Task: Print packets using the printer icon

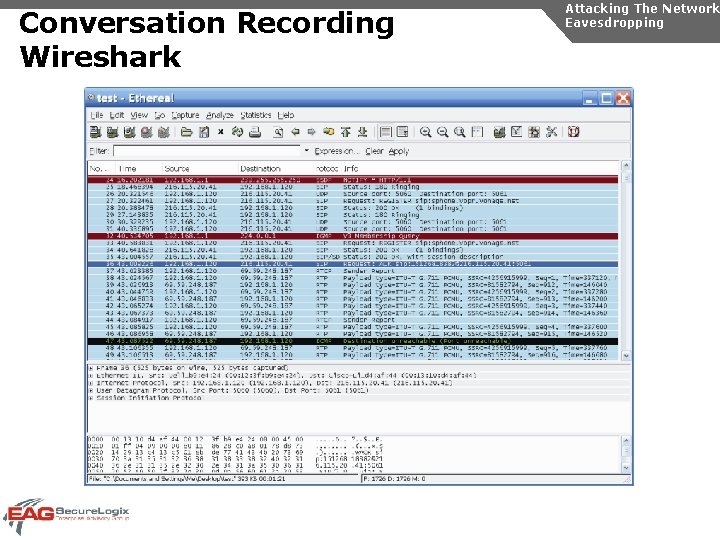Action: [x=255, y=132]
